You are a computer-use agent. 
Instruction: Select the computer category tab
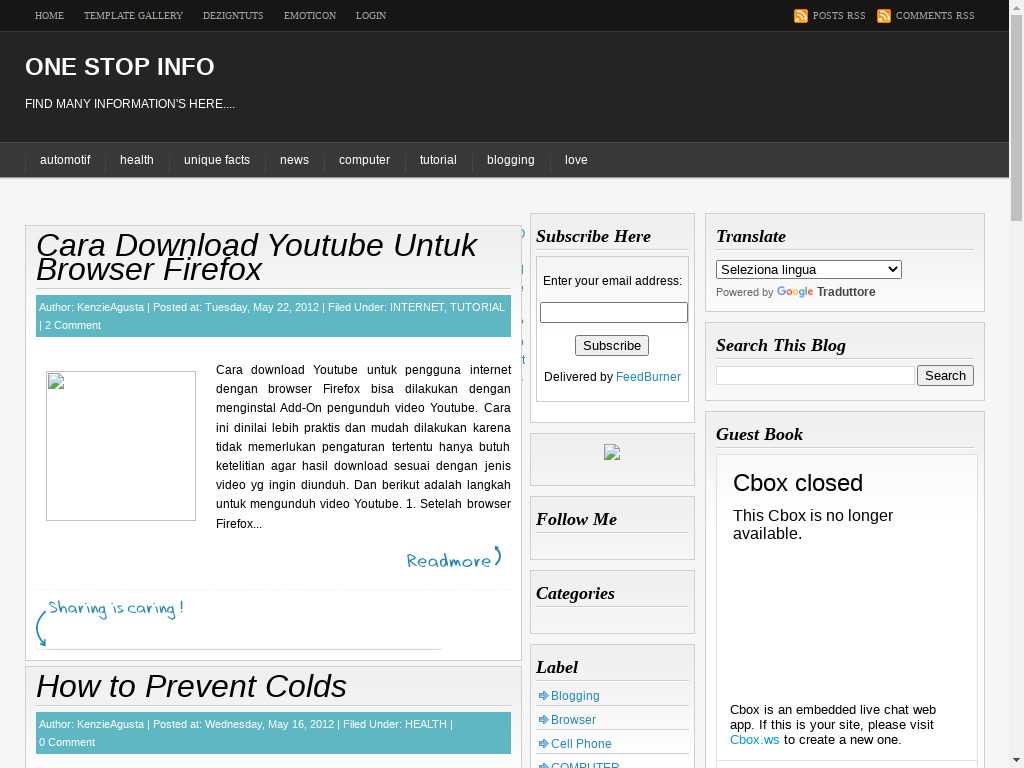pos(364,160)
